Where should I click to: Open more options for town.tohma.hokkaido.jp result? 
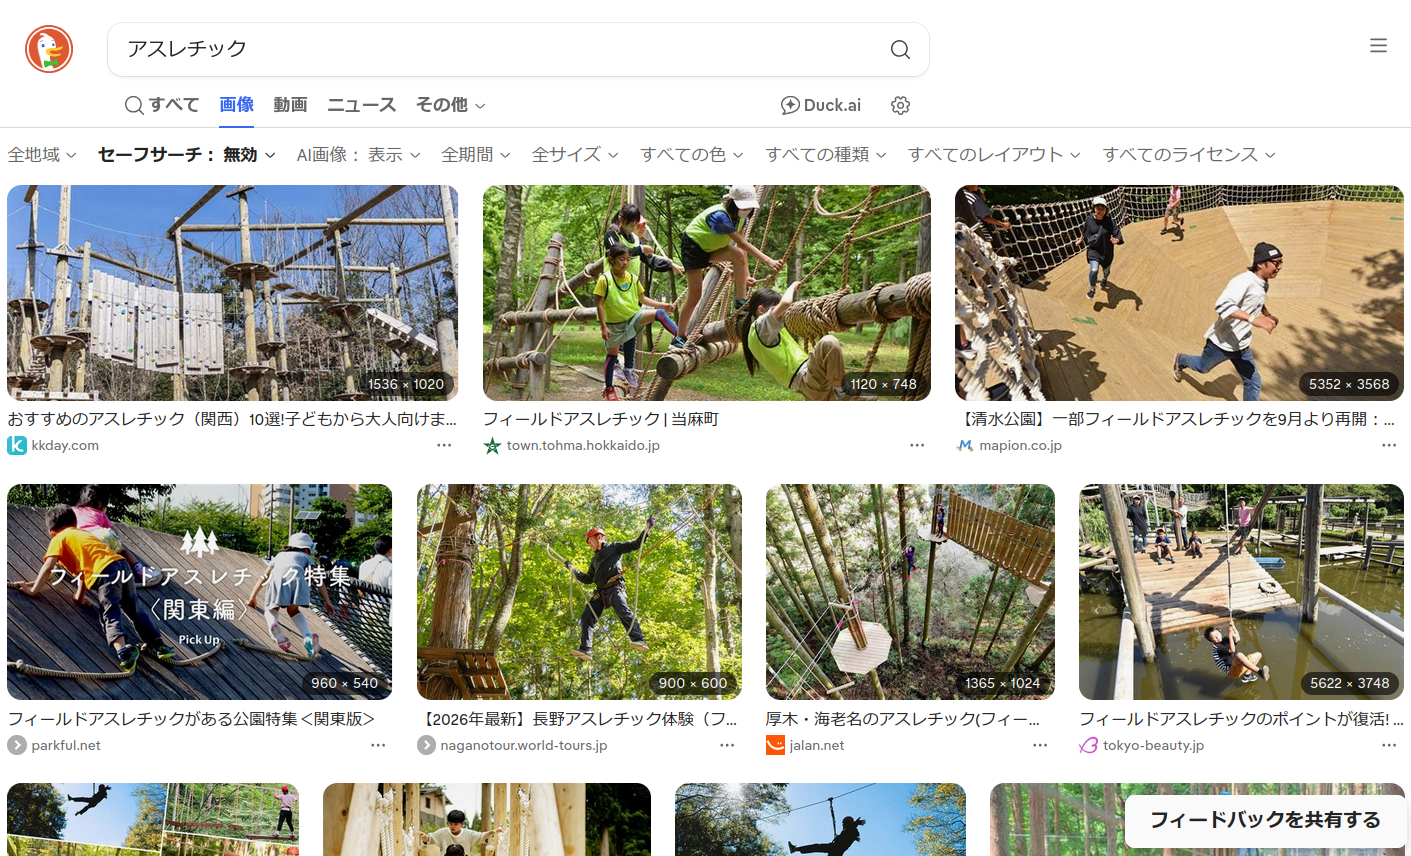click(917, 445)
